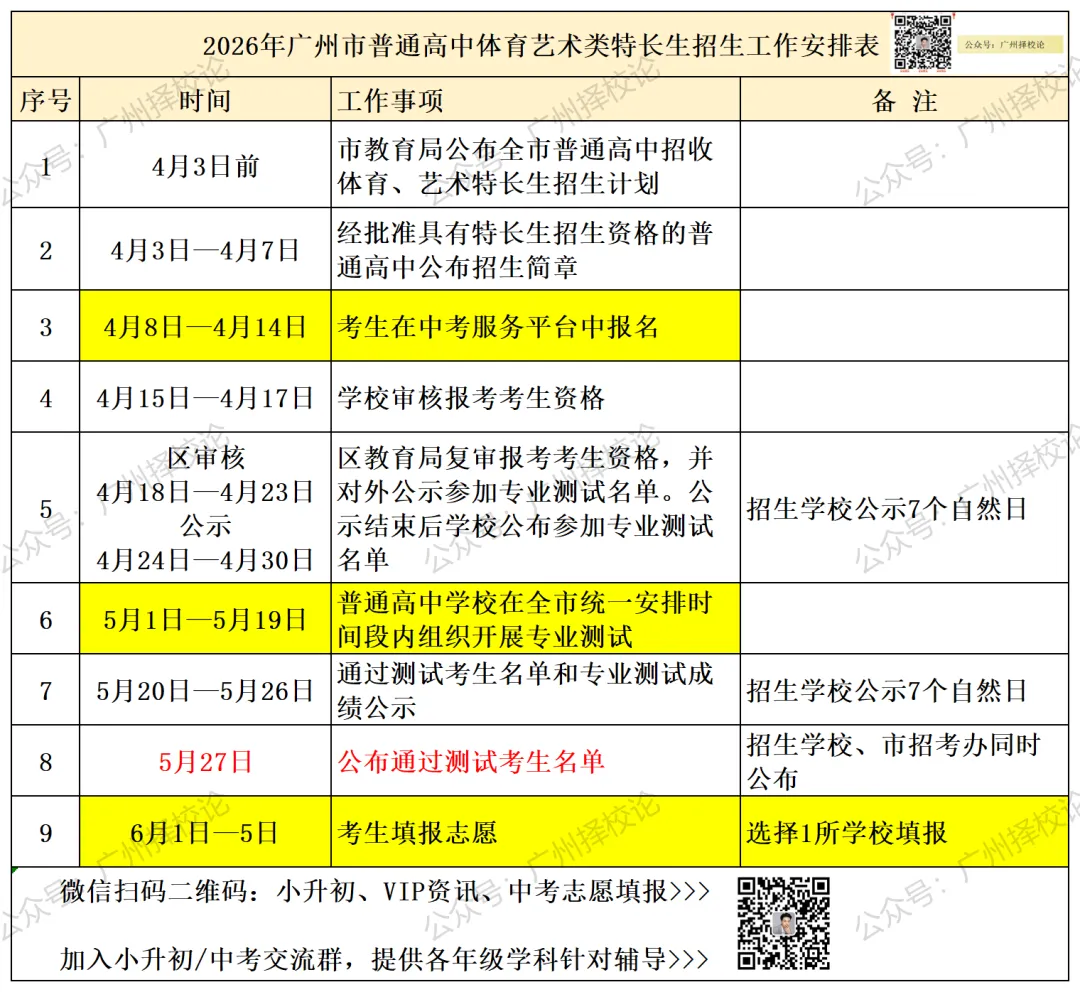The width and height of the screenshot is (1080, 992).
Task: Click the '区教育局复审报考考生资格' cell
Action: [x=535, y=508]
